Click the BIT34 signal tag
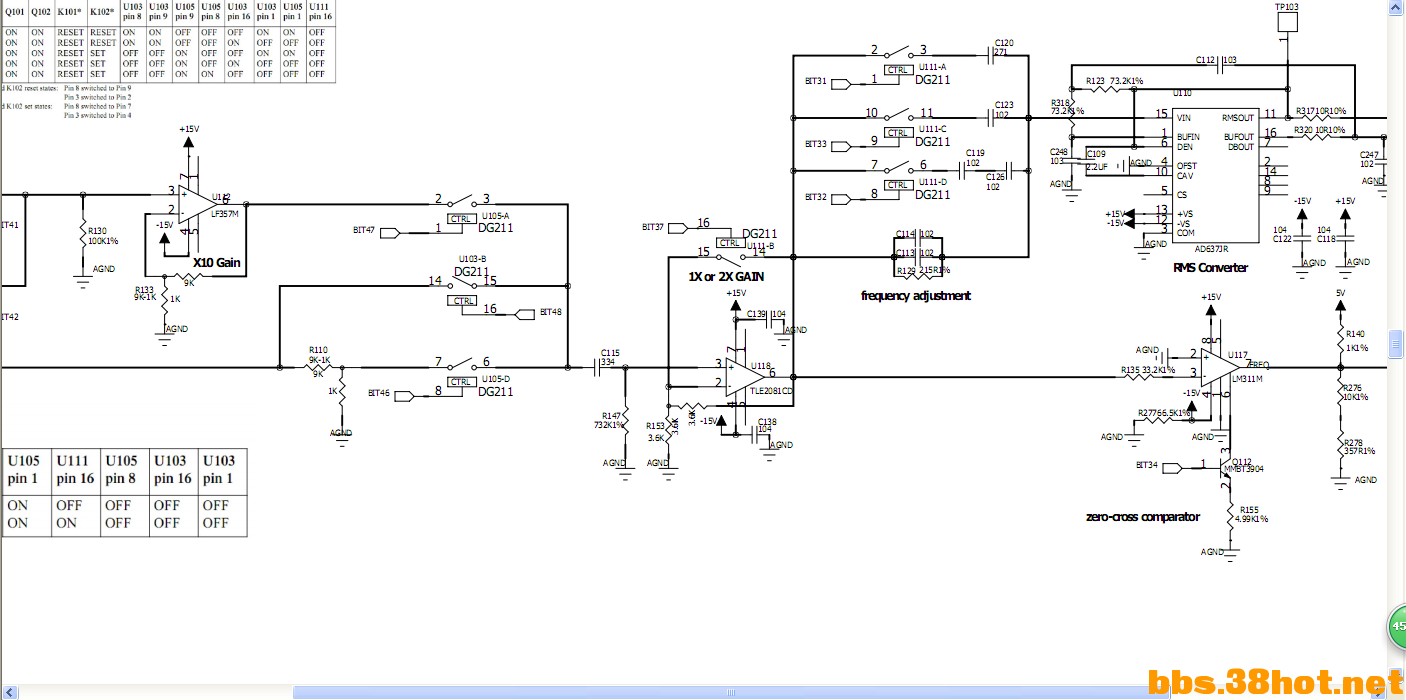1406x700 pixels. (1147, 465)
